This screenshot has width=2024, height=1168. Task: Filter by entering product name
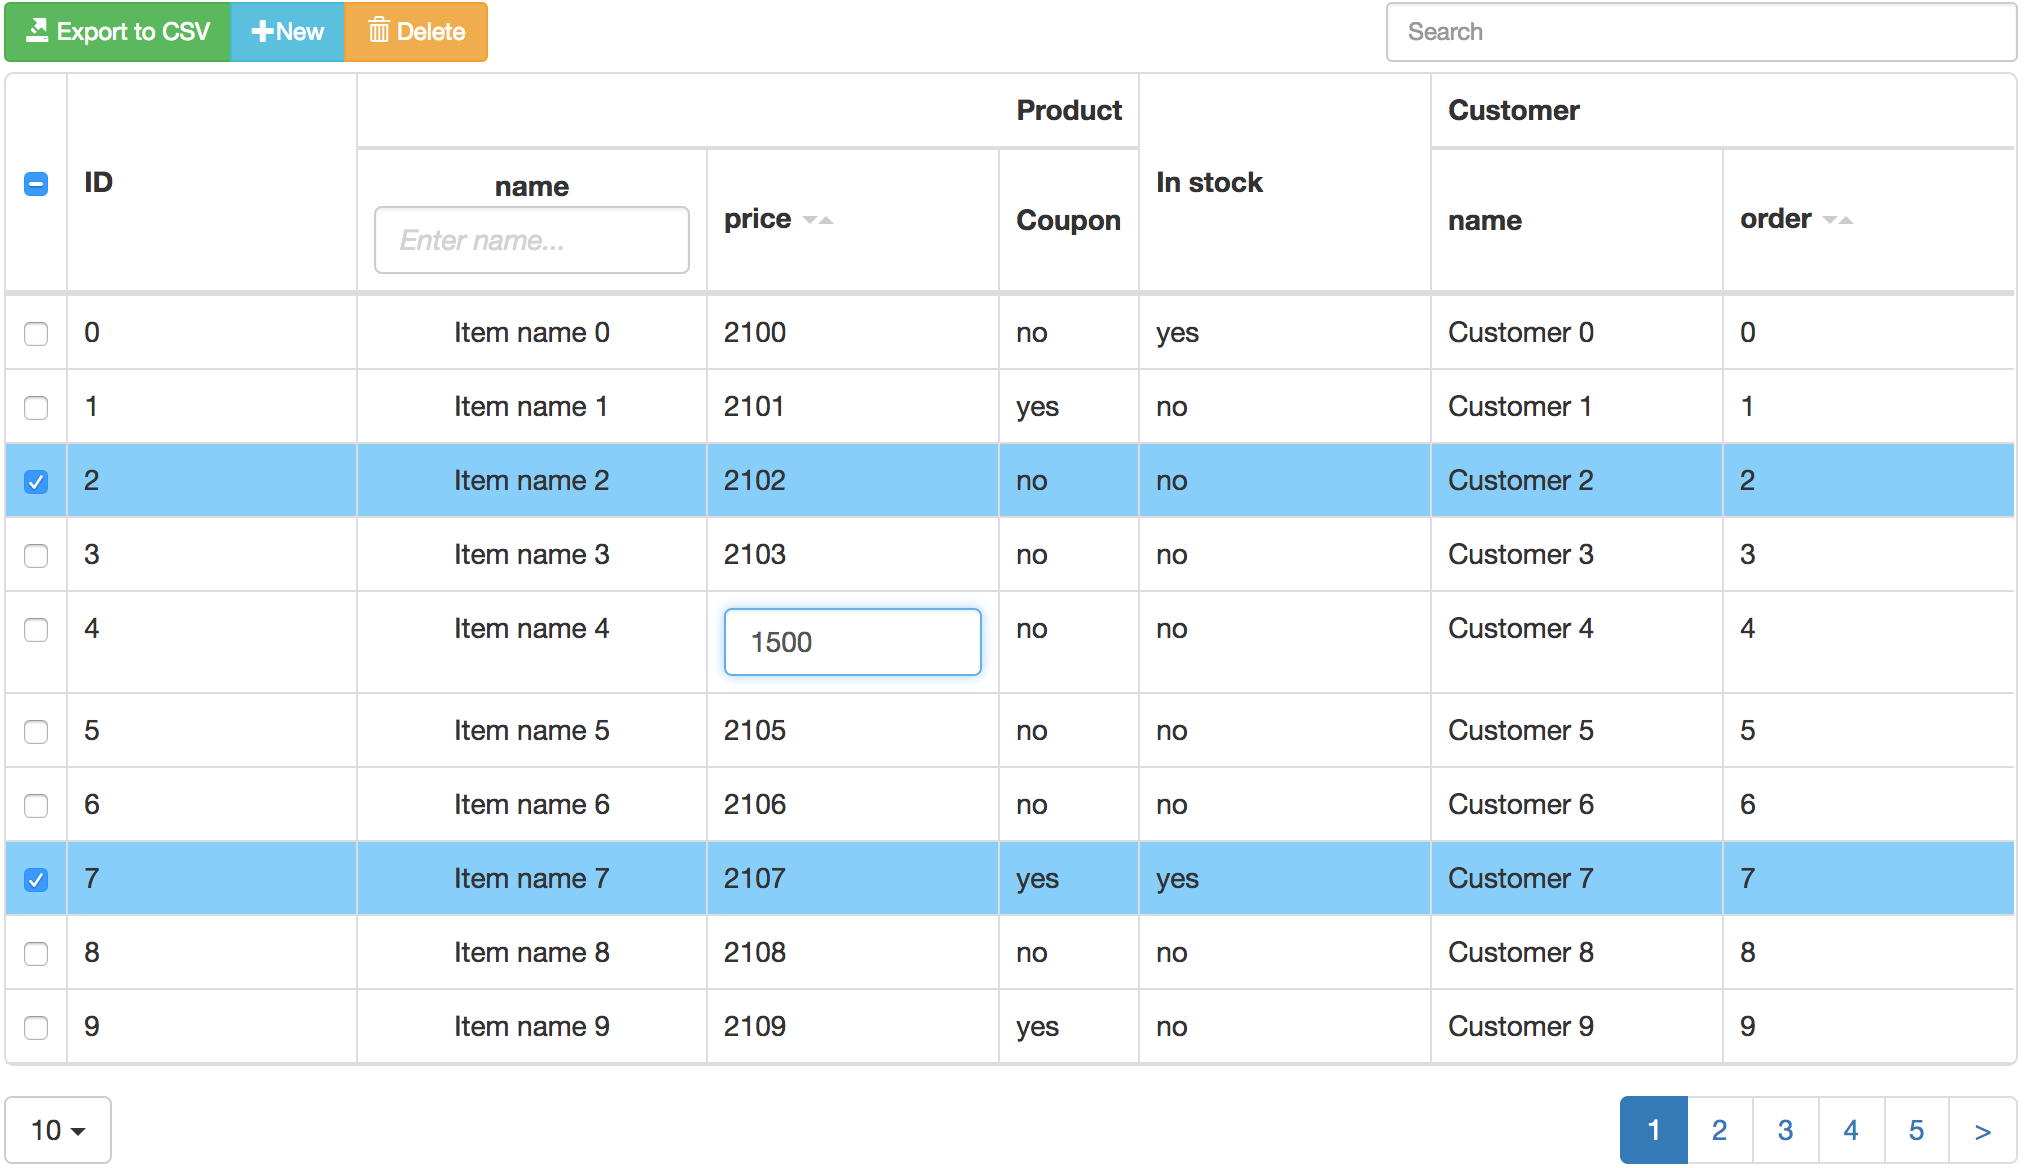pos(532,239)
